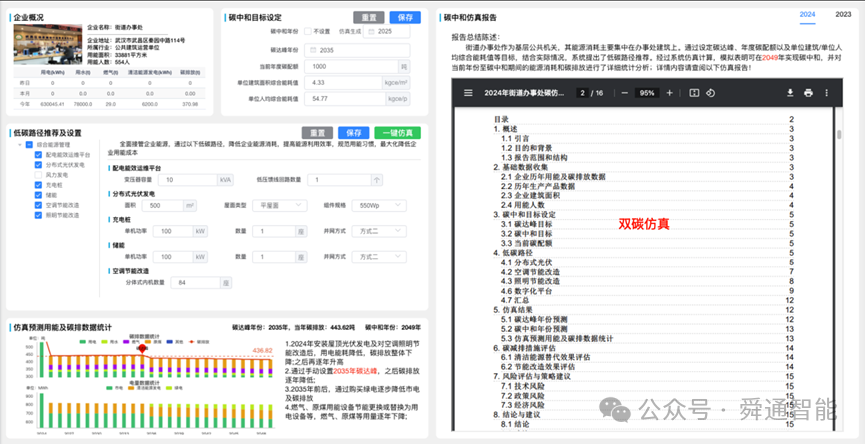Click 保存 in 低碳路径推荐及设置 panel

(354, 133)
